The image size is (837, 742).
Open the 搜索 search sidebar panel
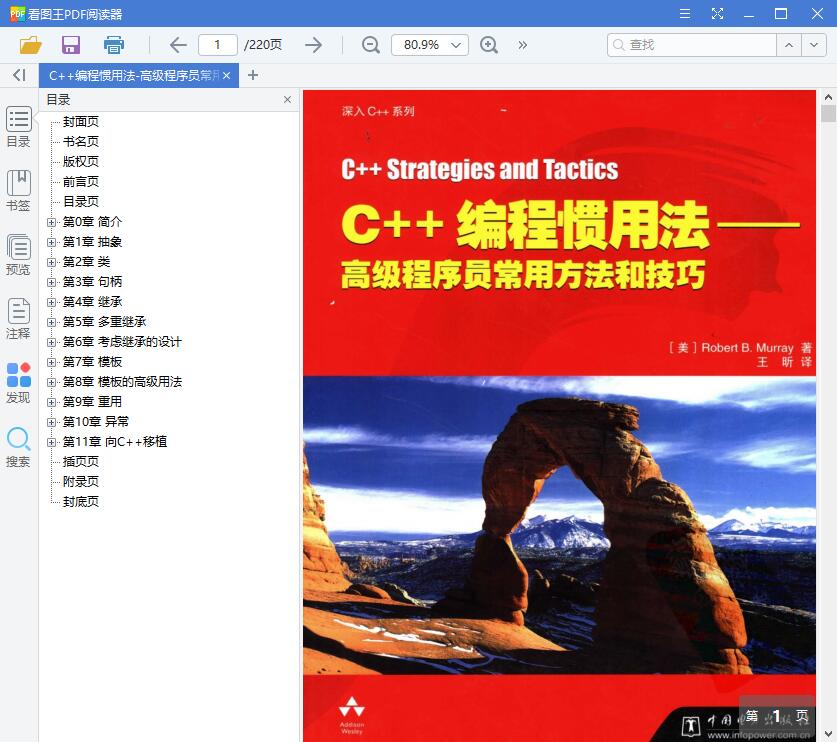coord(18,447)
